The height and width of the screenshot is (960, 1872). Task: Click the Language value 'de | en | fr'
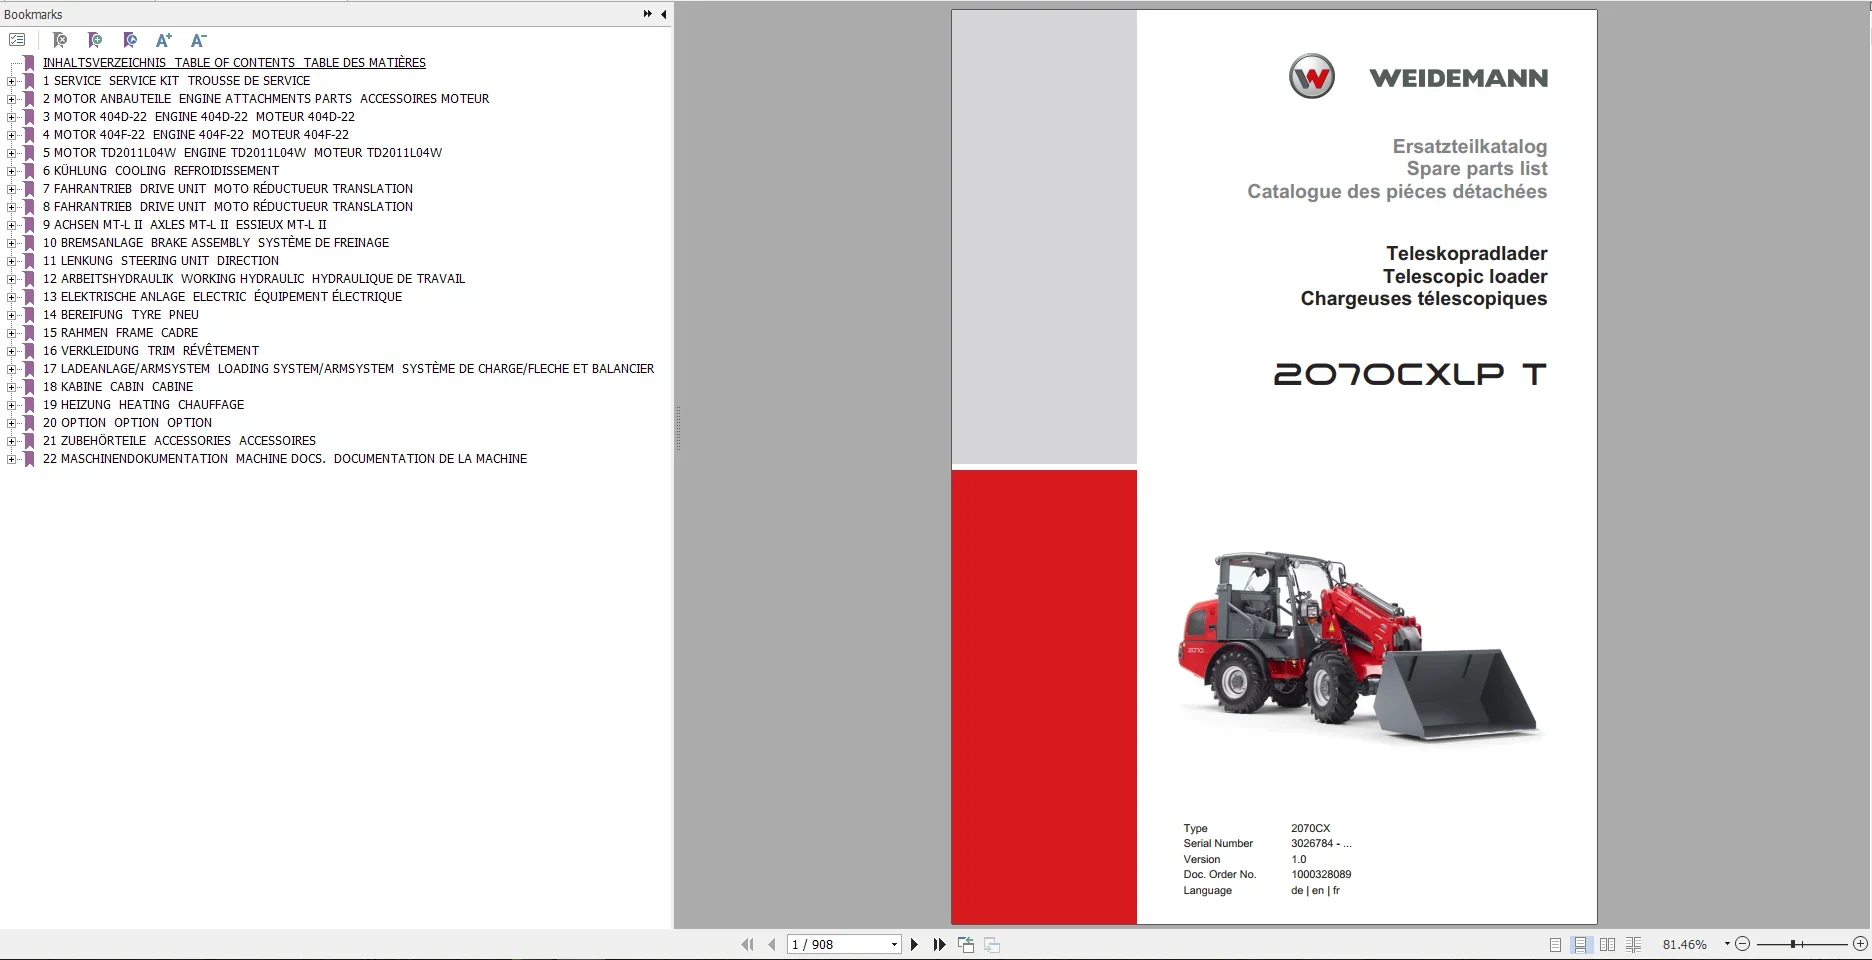[1315, 891]
